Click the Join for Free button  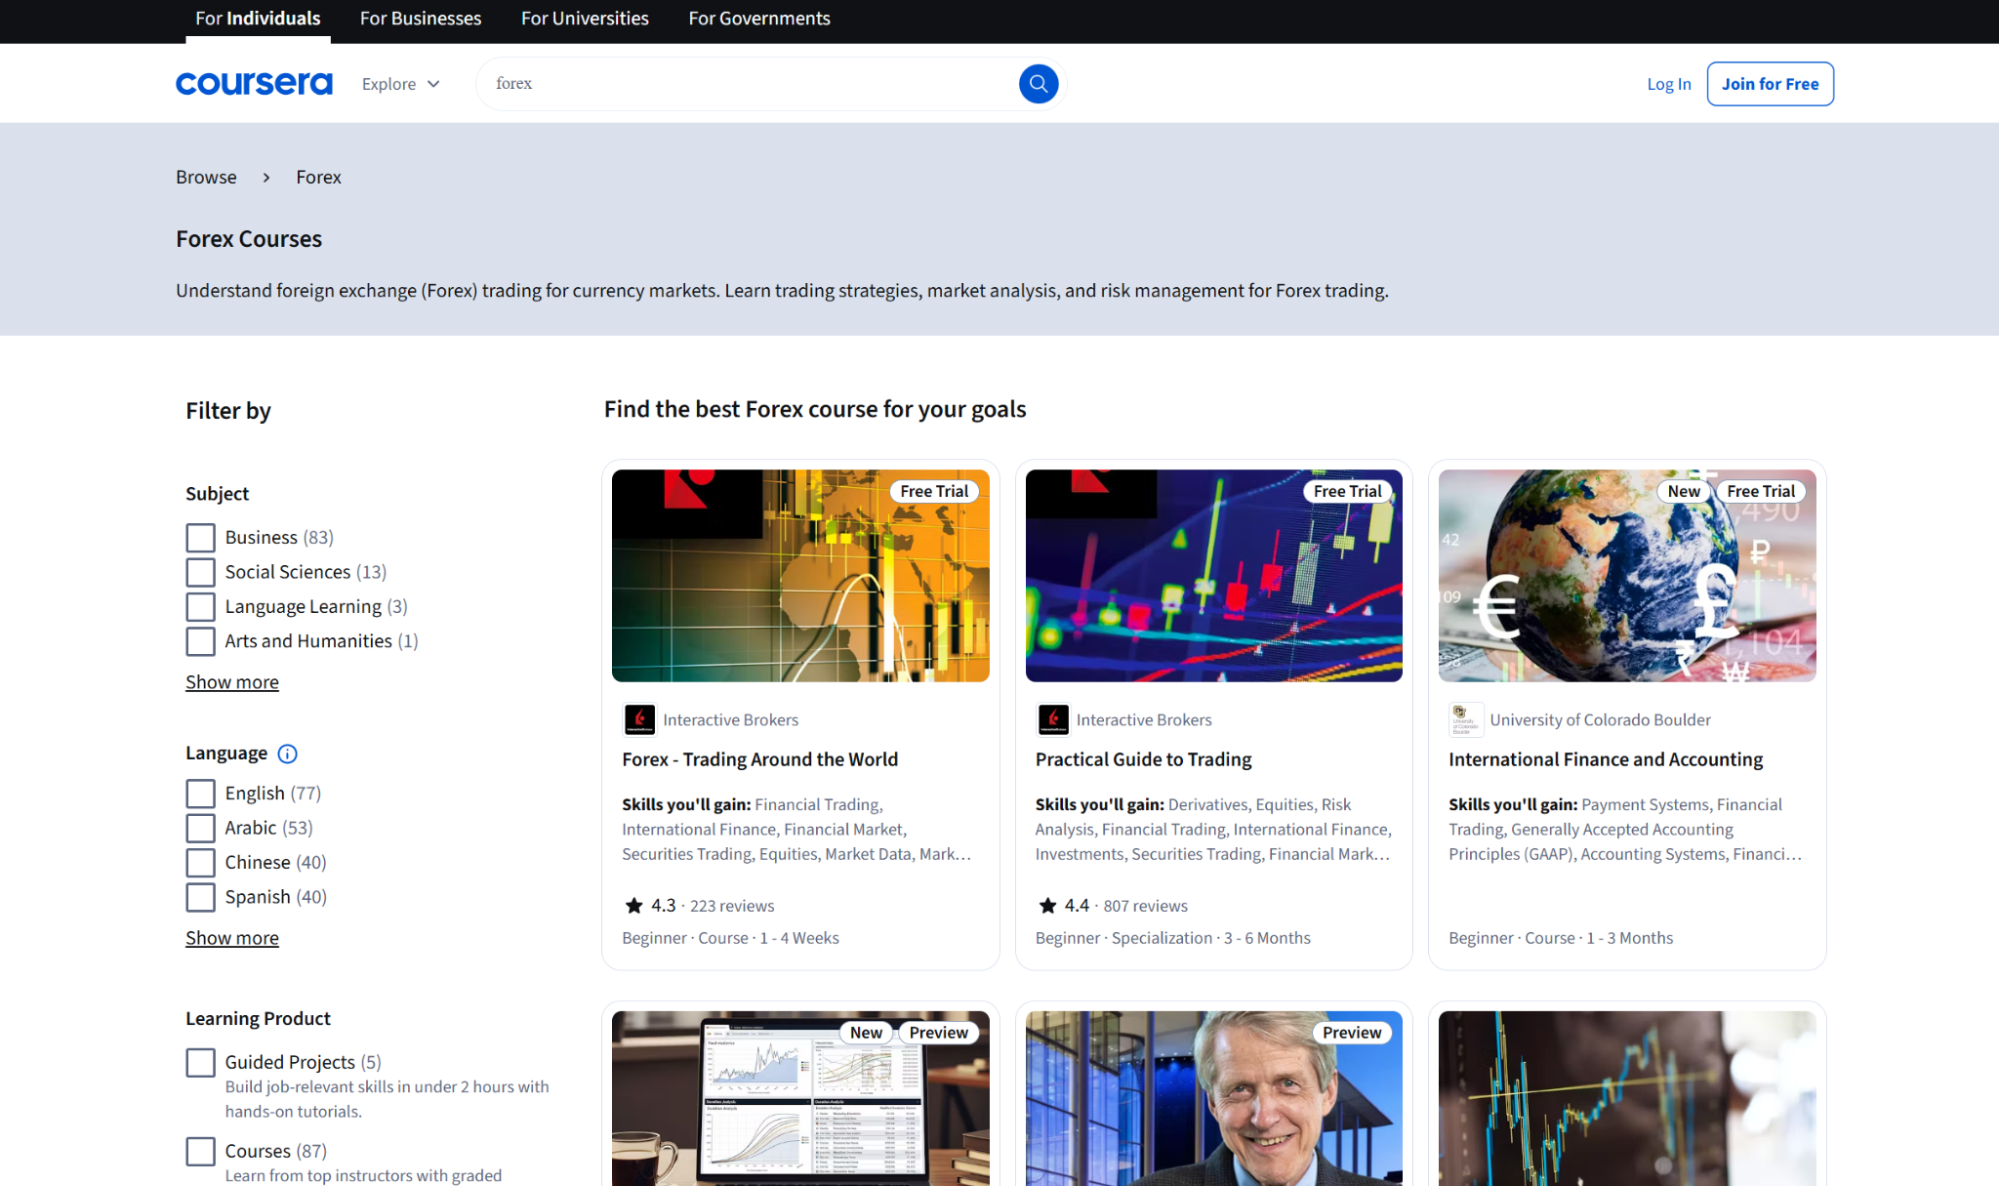point(1769,84)
